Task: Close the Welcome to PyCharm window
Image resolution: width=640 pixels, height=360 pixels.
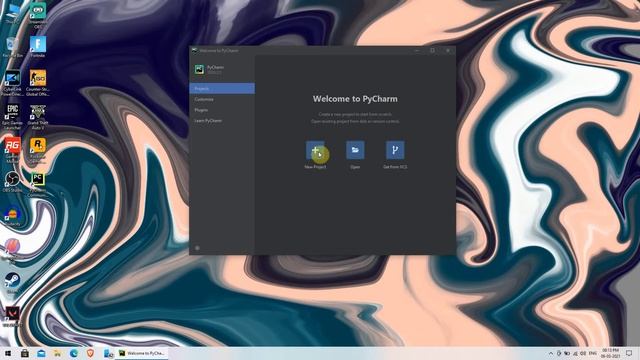Action: pyautogui.click(x=448, y=51)
